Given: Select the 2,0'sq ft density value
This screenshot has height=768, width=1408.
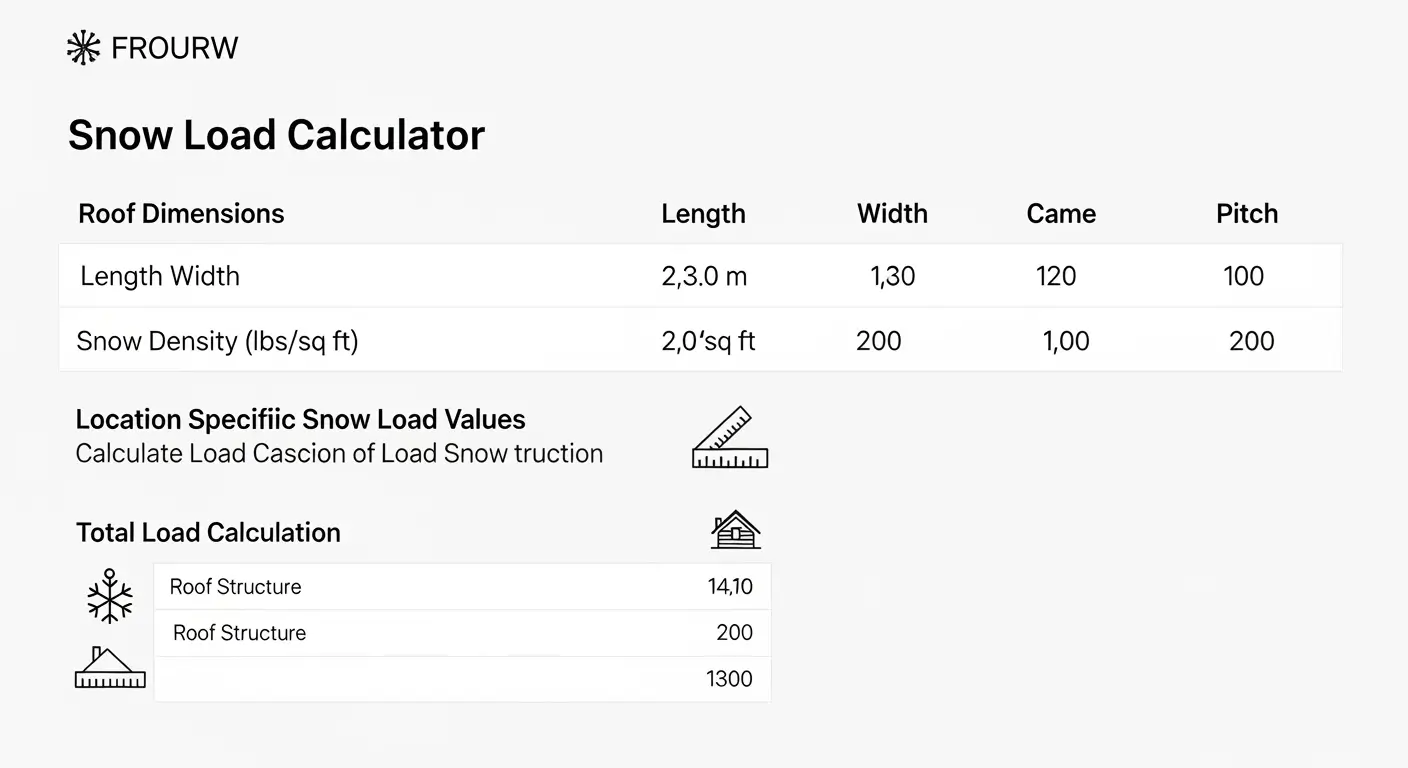Looking at the screenshot, I should pyautogui.click(x=708, y=340).
